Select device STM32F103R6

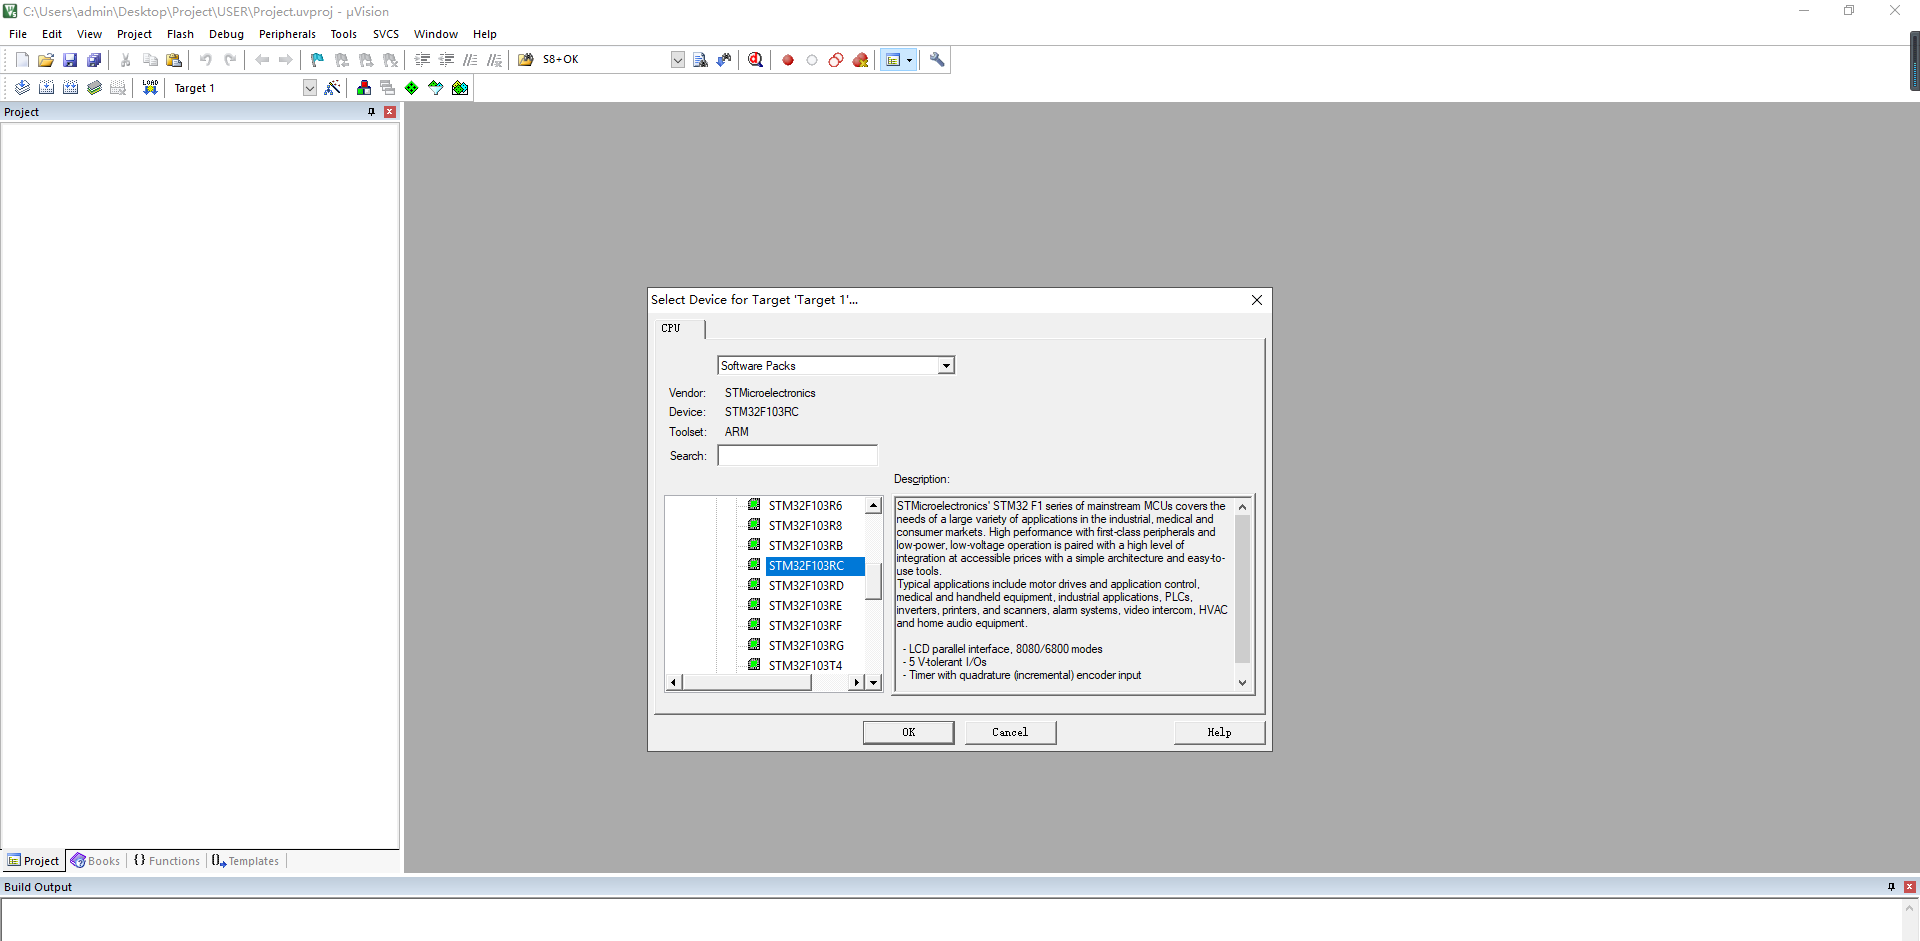[805, 506]
